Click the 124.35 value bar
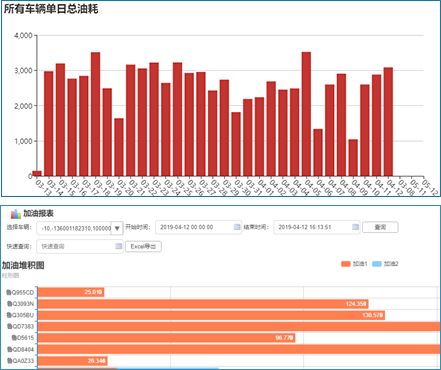Image resolution: width=441 pixels, height=370 pixels. 203,304
